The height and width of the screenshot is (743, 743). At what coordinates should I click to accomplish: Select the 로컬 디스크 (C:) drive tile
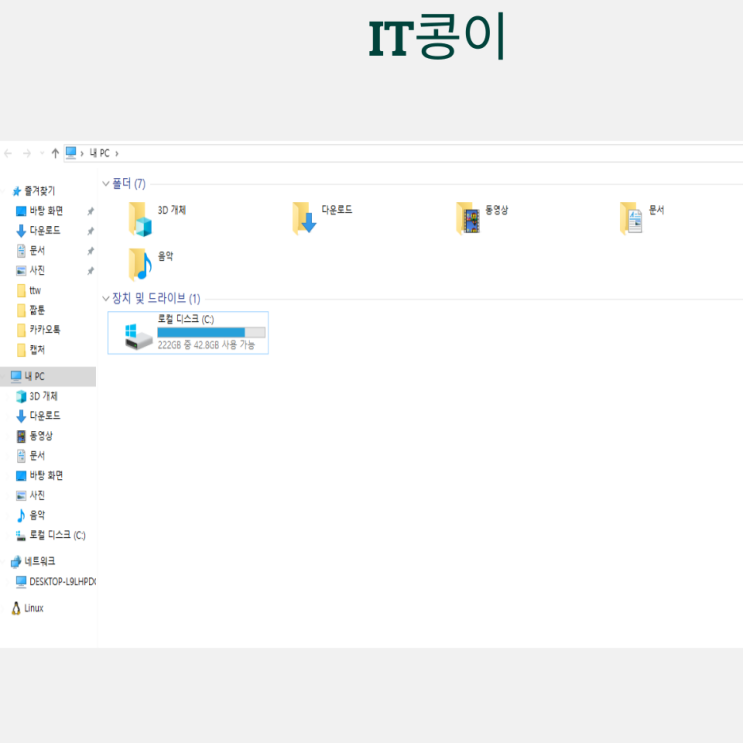point(188,333)
